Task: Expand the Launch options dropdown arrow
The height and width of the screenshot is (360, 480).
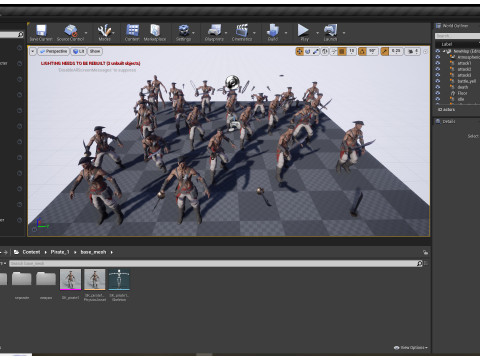Action: point(344,33)
